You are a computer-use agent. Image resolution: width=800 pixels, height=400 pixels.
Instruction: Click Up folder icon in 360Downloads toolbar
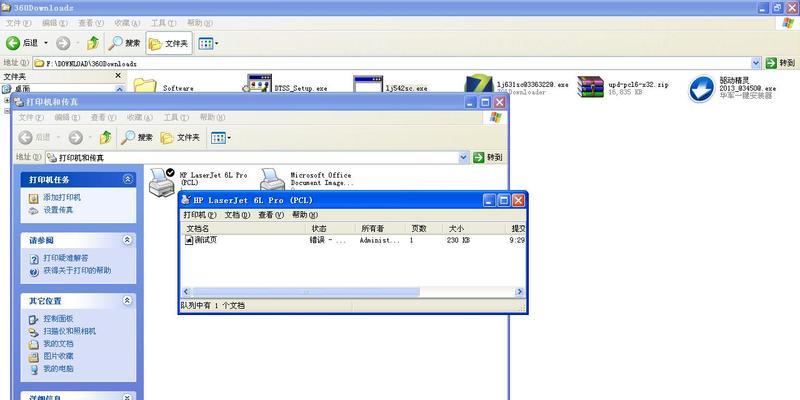tap(92, 43)
